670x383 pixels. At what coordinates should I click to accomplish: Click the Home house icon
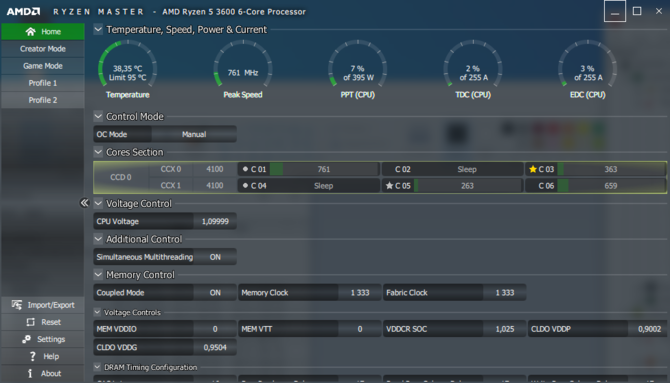(30, 32)
